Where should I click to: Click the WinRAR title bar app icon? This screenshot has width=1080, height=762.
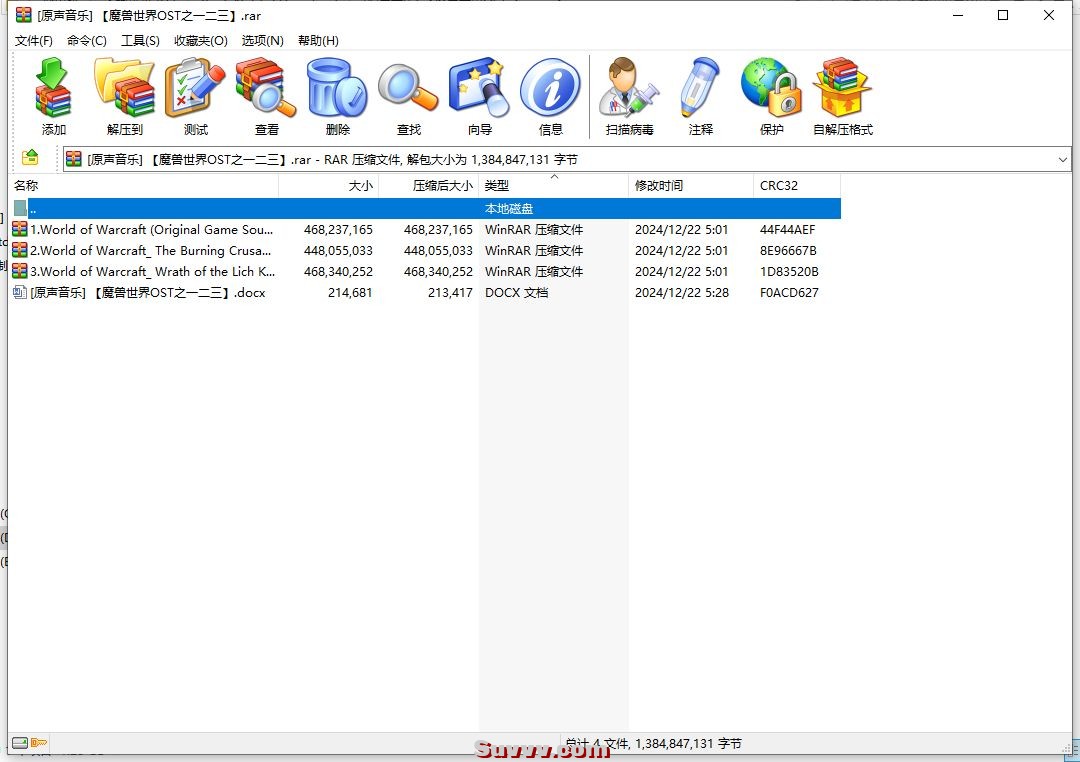(23, 14)
